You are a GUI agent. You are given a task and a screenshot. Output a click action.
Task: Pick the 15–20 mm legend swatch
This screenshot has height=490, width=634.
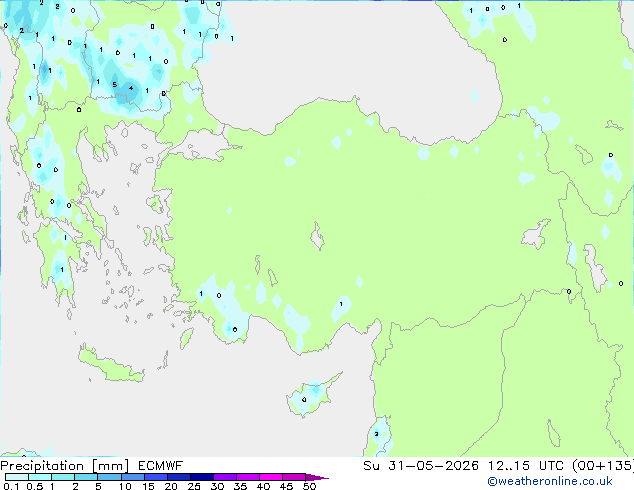pos(156,477)
